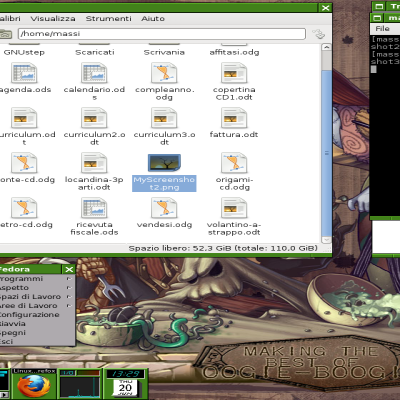Screen dimensions: 400x400
Task: Open the Aiuto menu
Action: click(x=153, y=19)
